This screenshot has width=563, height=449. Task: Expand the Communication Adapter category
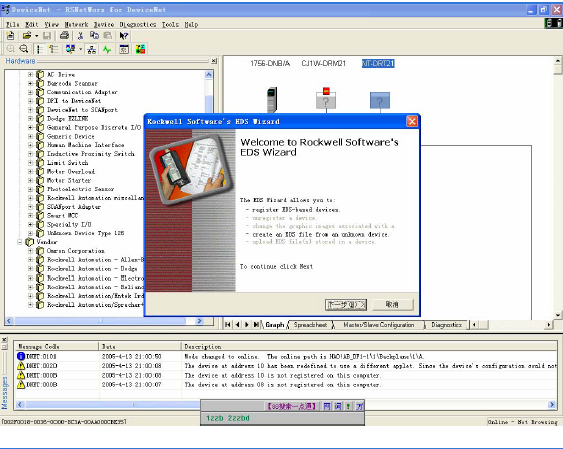click(x=31, y=92)
